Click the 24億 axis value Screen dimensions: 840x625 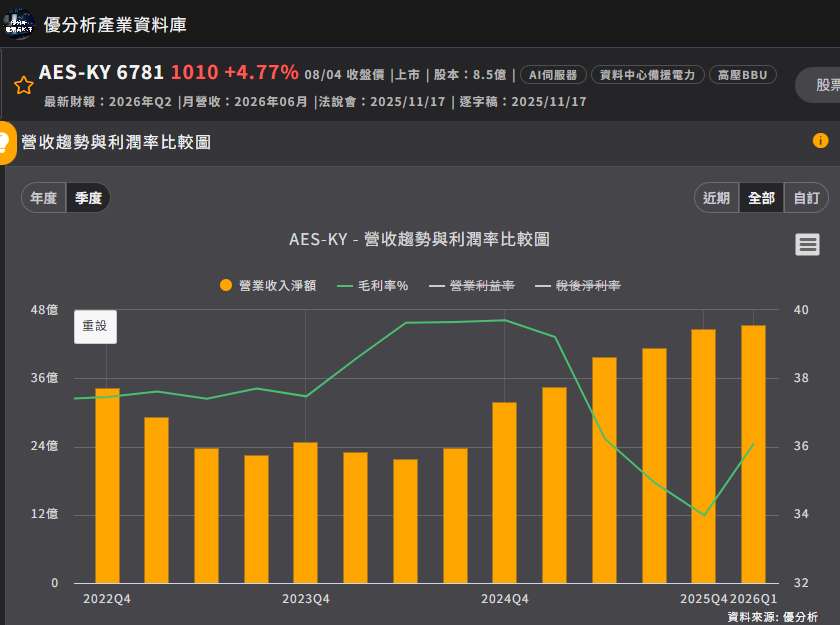point(44,446)
